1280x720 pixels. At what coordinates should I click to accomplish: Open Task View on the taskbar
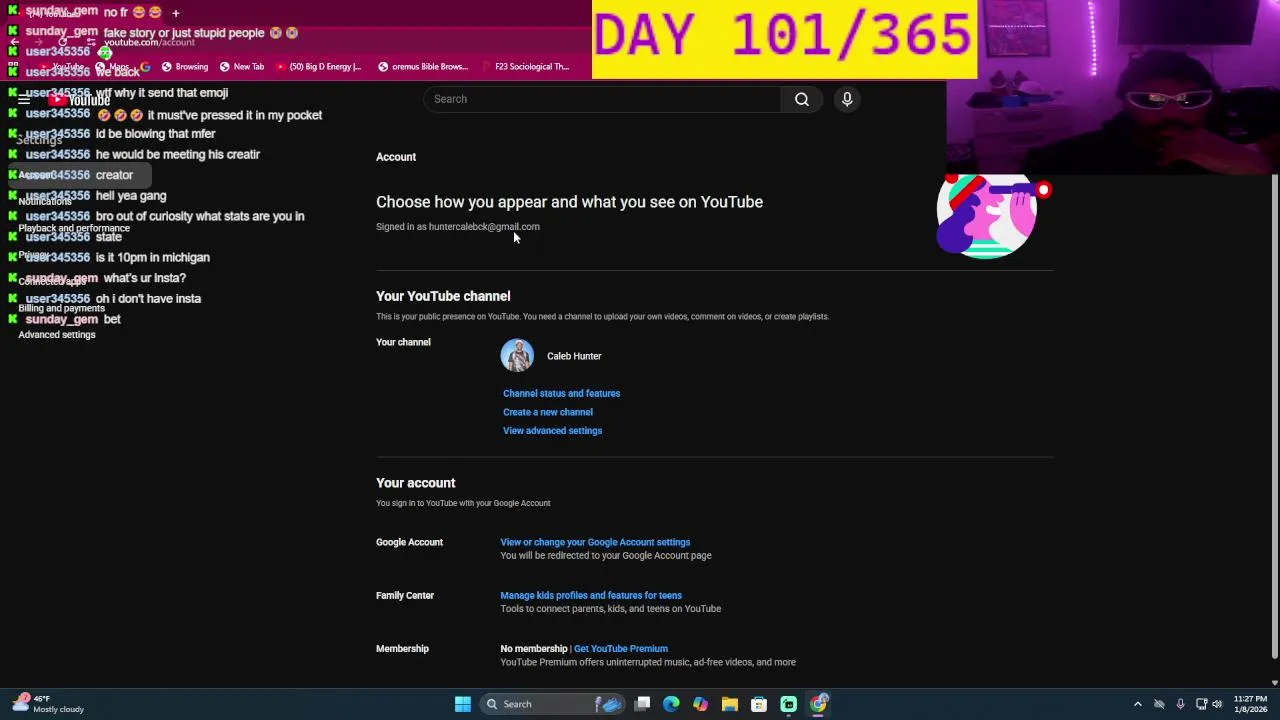pos(642,704)
